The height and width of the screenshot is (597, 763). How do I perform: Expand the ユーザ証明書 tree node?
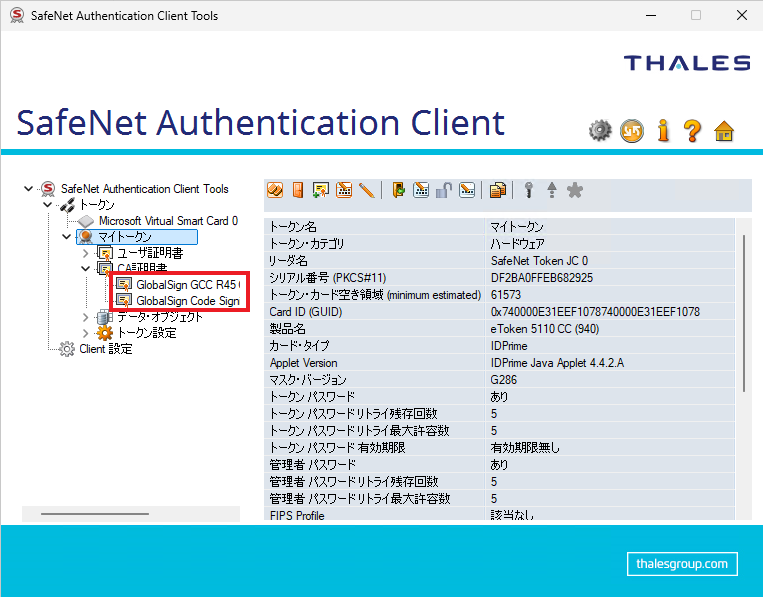click(x=86, y=253)
